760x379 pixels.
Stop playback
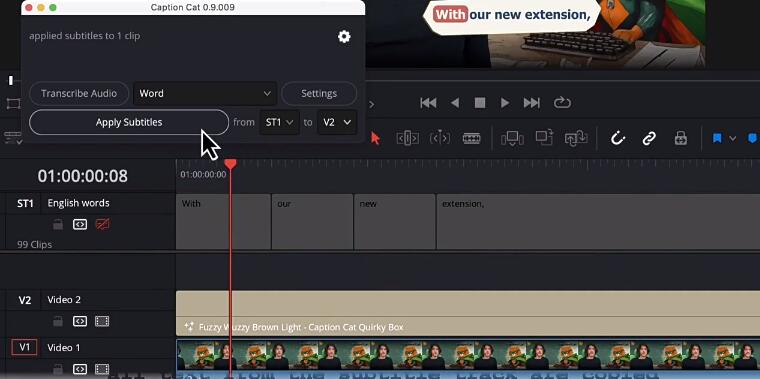(480, 103)
